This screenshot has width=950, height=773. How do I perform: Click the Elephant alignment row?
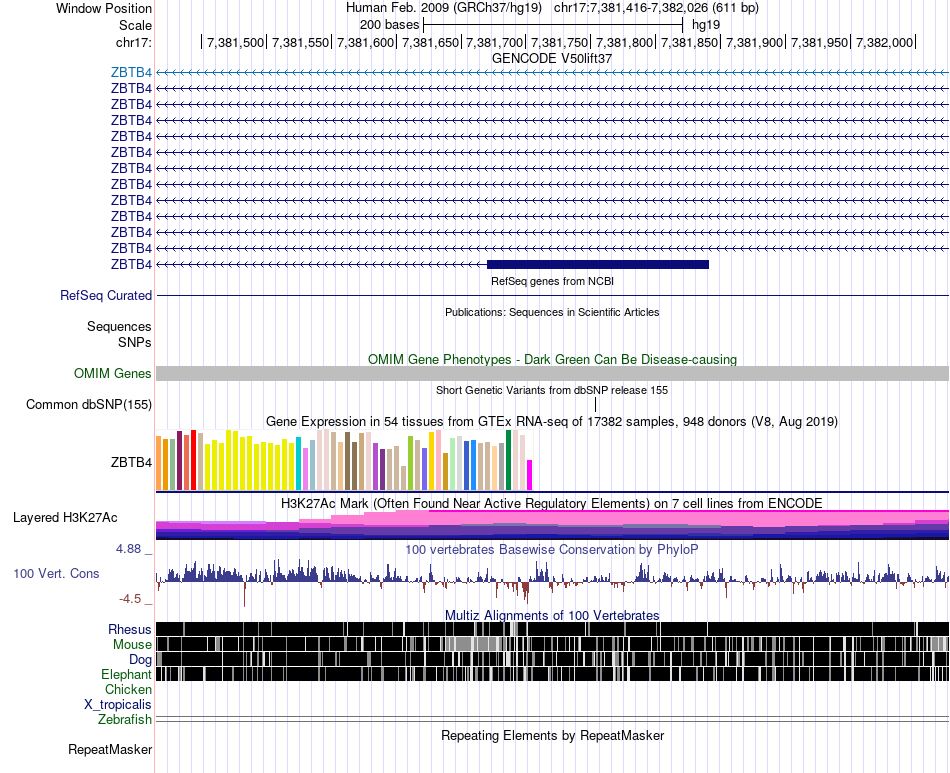coord(552,674)
